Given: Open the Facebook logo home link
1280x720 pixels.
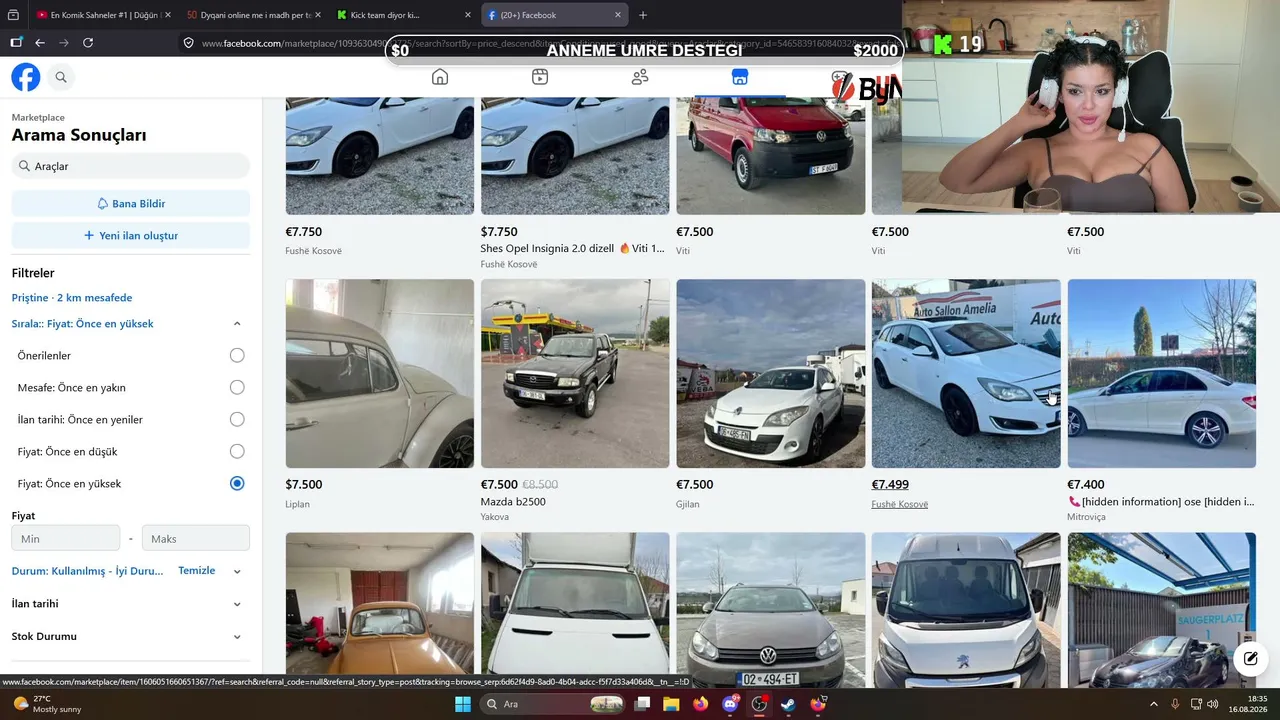Looking at the screenshot, I should click(26, 77).
